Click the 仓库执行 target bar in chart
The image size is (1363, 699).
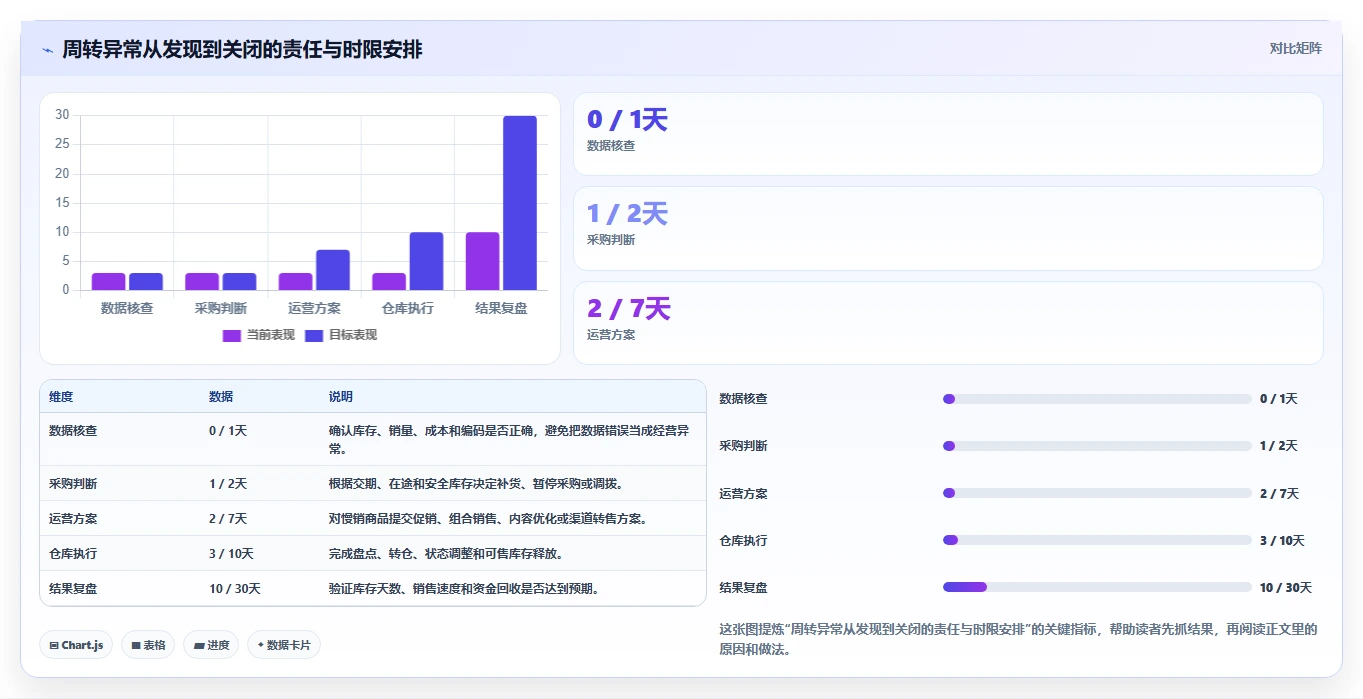click(426, 261)
